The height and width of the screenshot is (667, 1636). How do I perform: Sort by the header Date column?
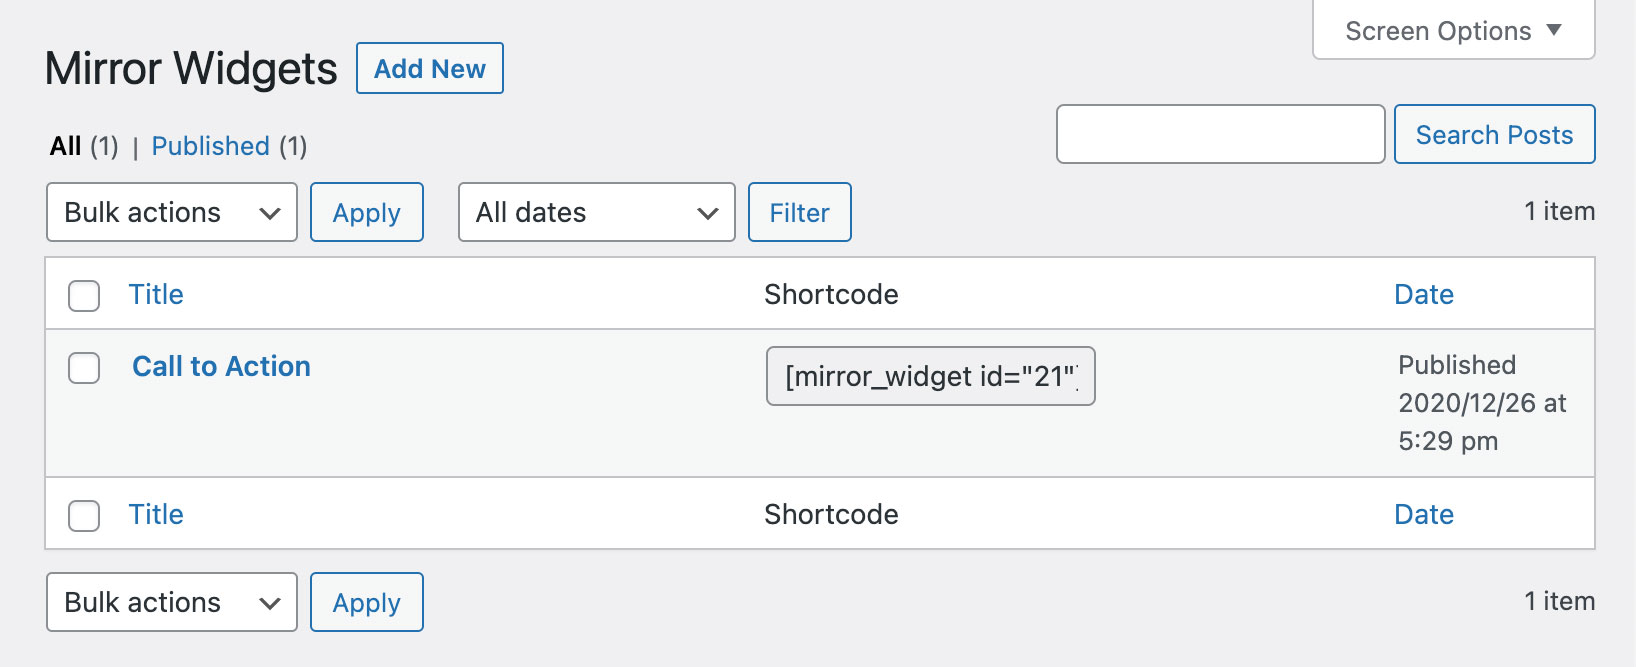[1423, 295]
